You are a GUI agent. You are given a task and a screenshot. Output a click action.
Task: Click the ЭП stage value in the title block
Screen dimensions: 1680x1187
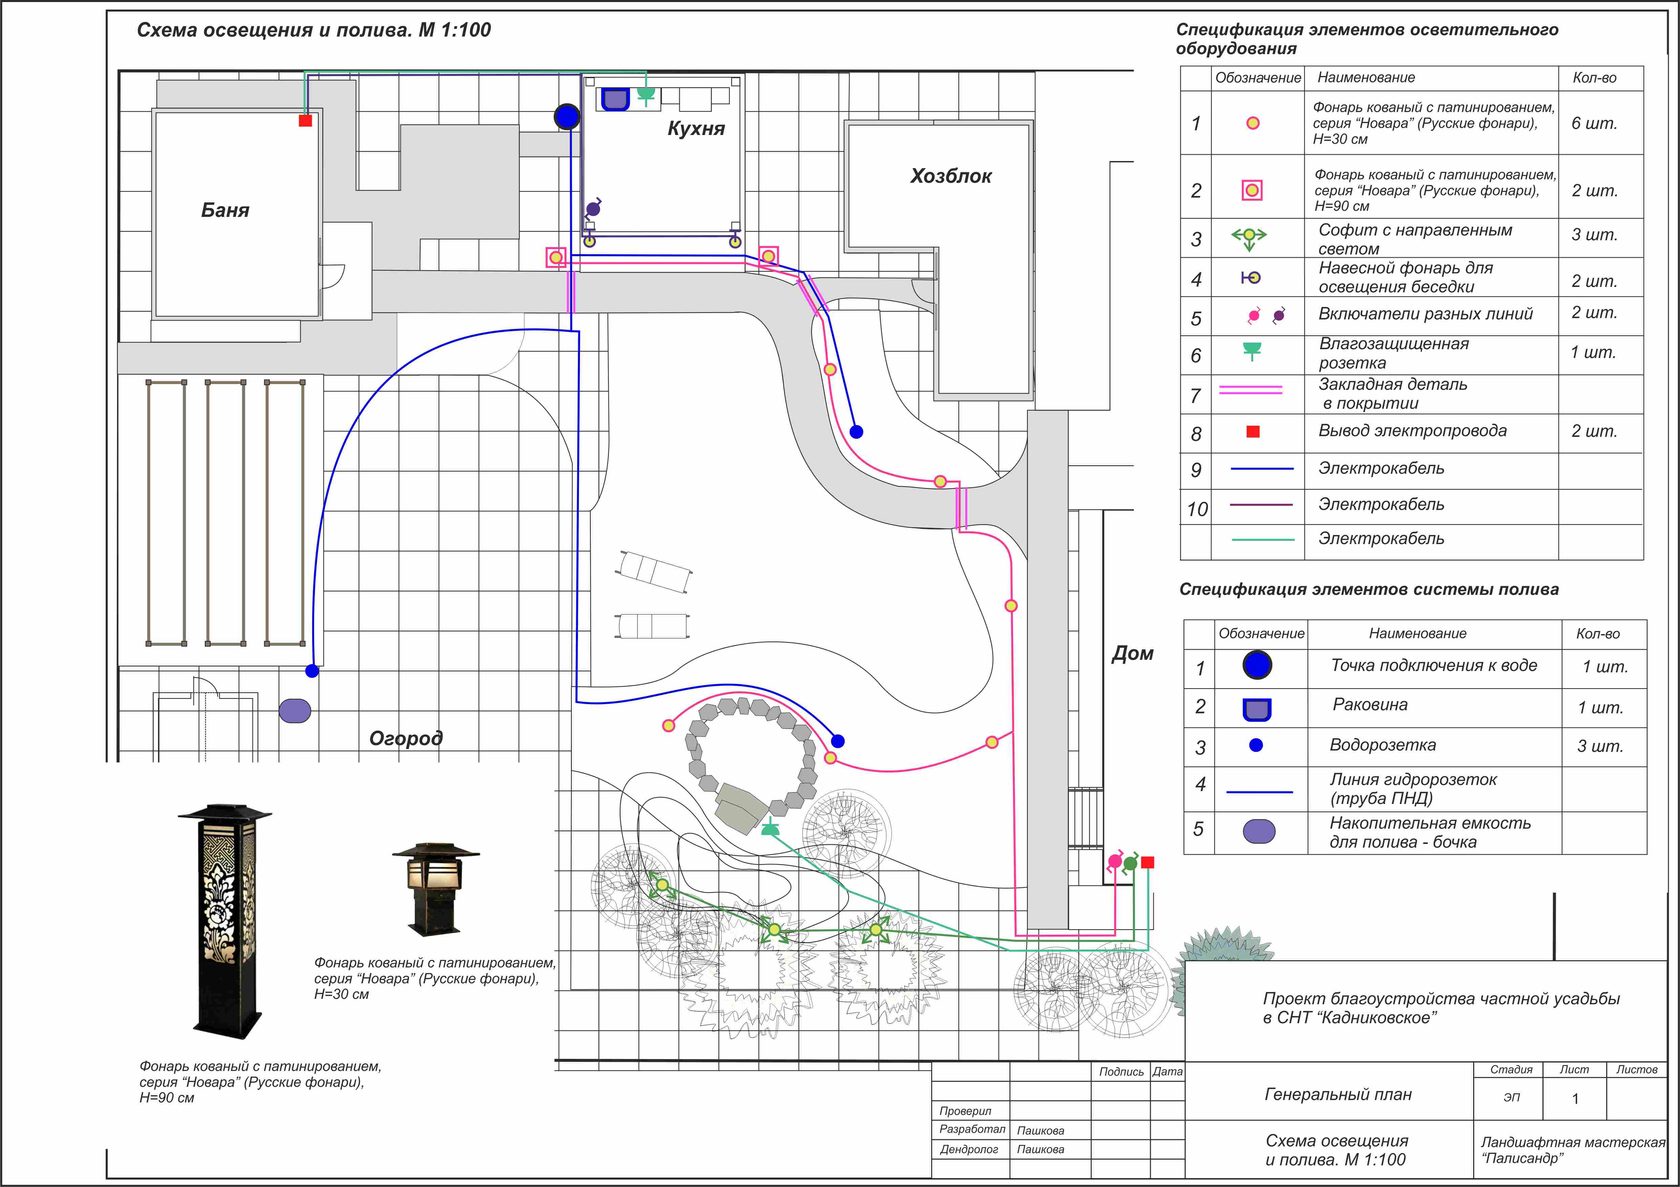pyautogui.click(x=1512, y=1098)
